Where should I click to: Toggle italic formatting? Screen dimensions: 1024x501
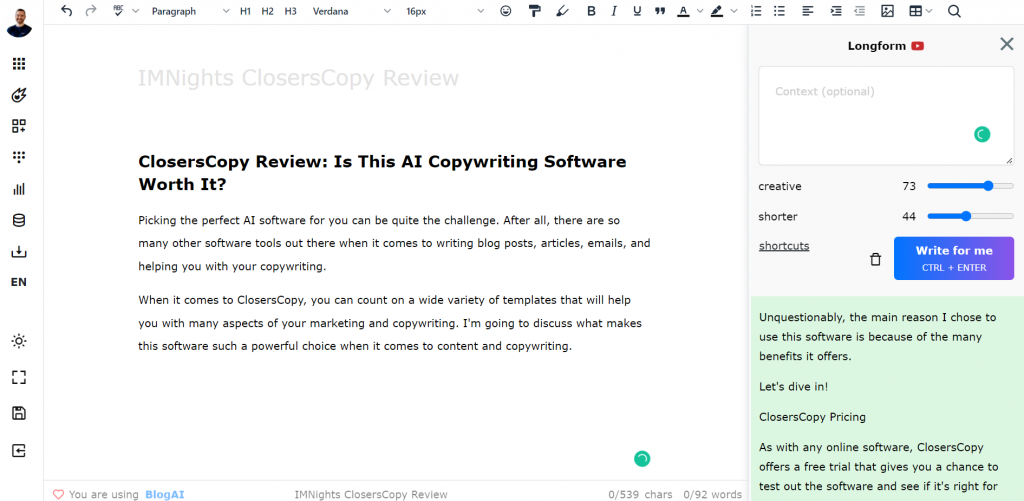614,11
